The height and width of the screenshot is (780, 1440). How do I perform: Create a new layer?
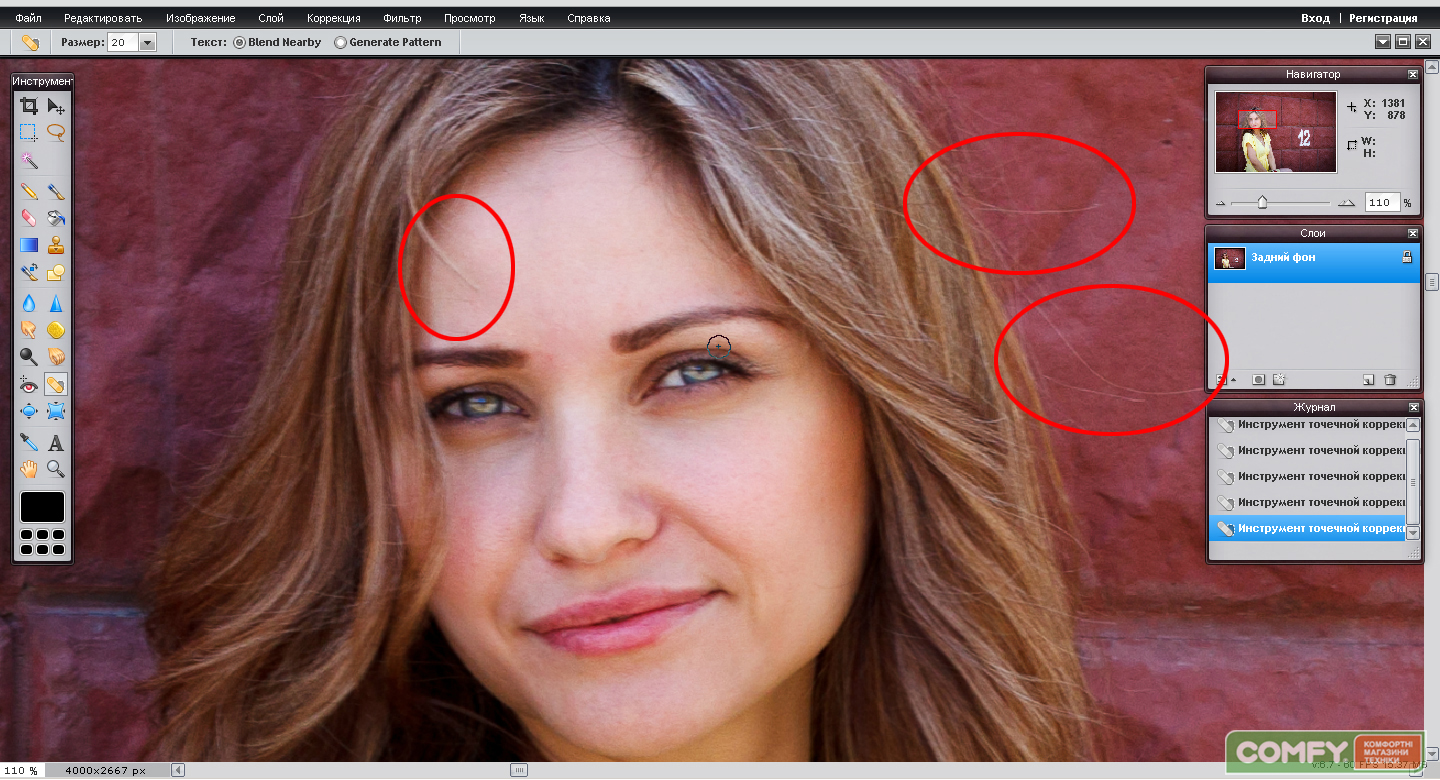click(x=1368, y=380)
